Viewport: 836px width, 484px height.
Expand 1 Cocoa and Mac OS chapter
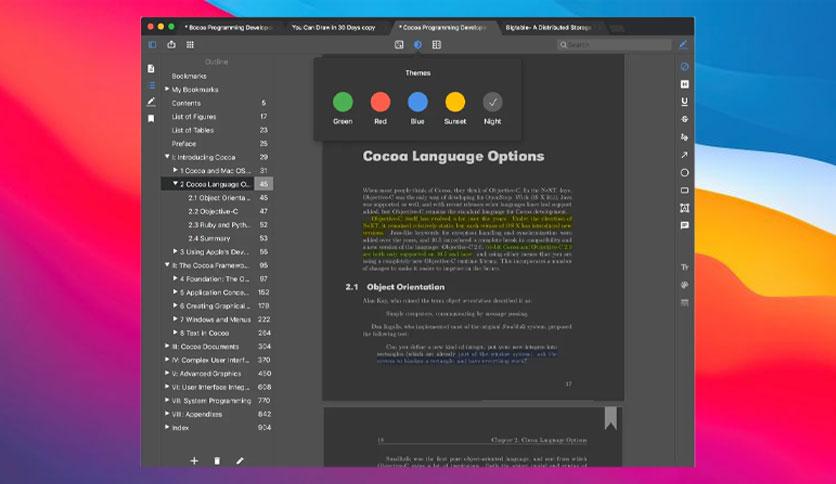[175, 170]
